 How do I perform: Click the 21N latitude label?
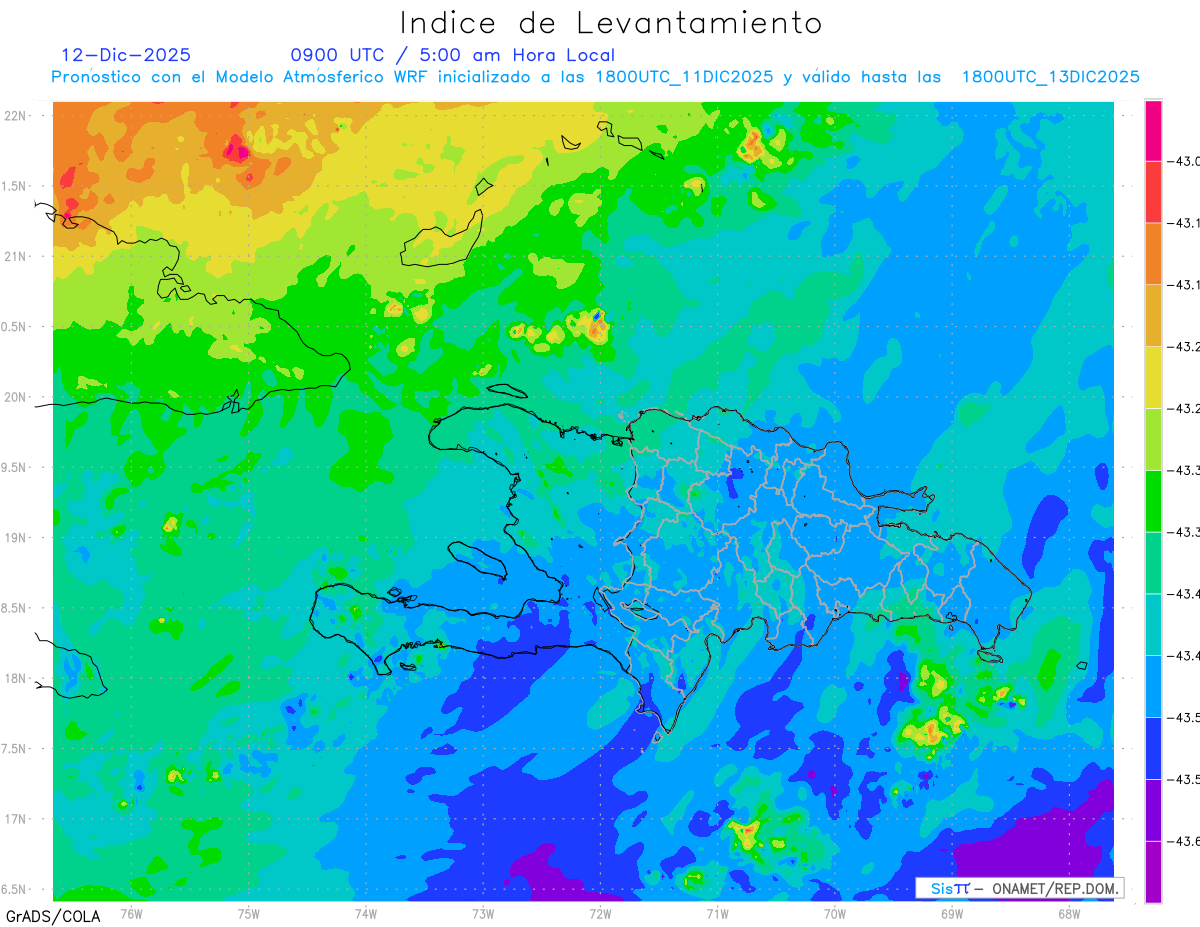pyautogui.click(x=14, y=256)
